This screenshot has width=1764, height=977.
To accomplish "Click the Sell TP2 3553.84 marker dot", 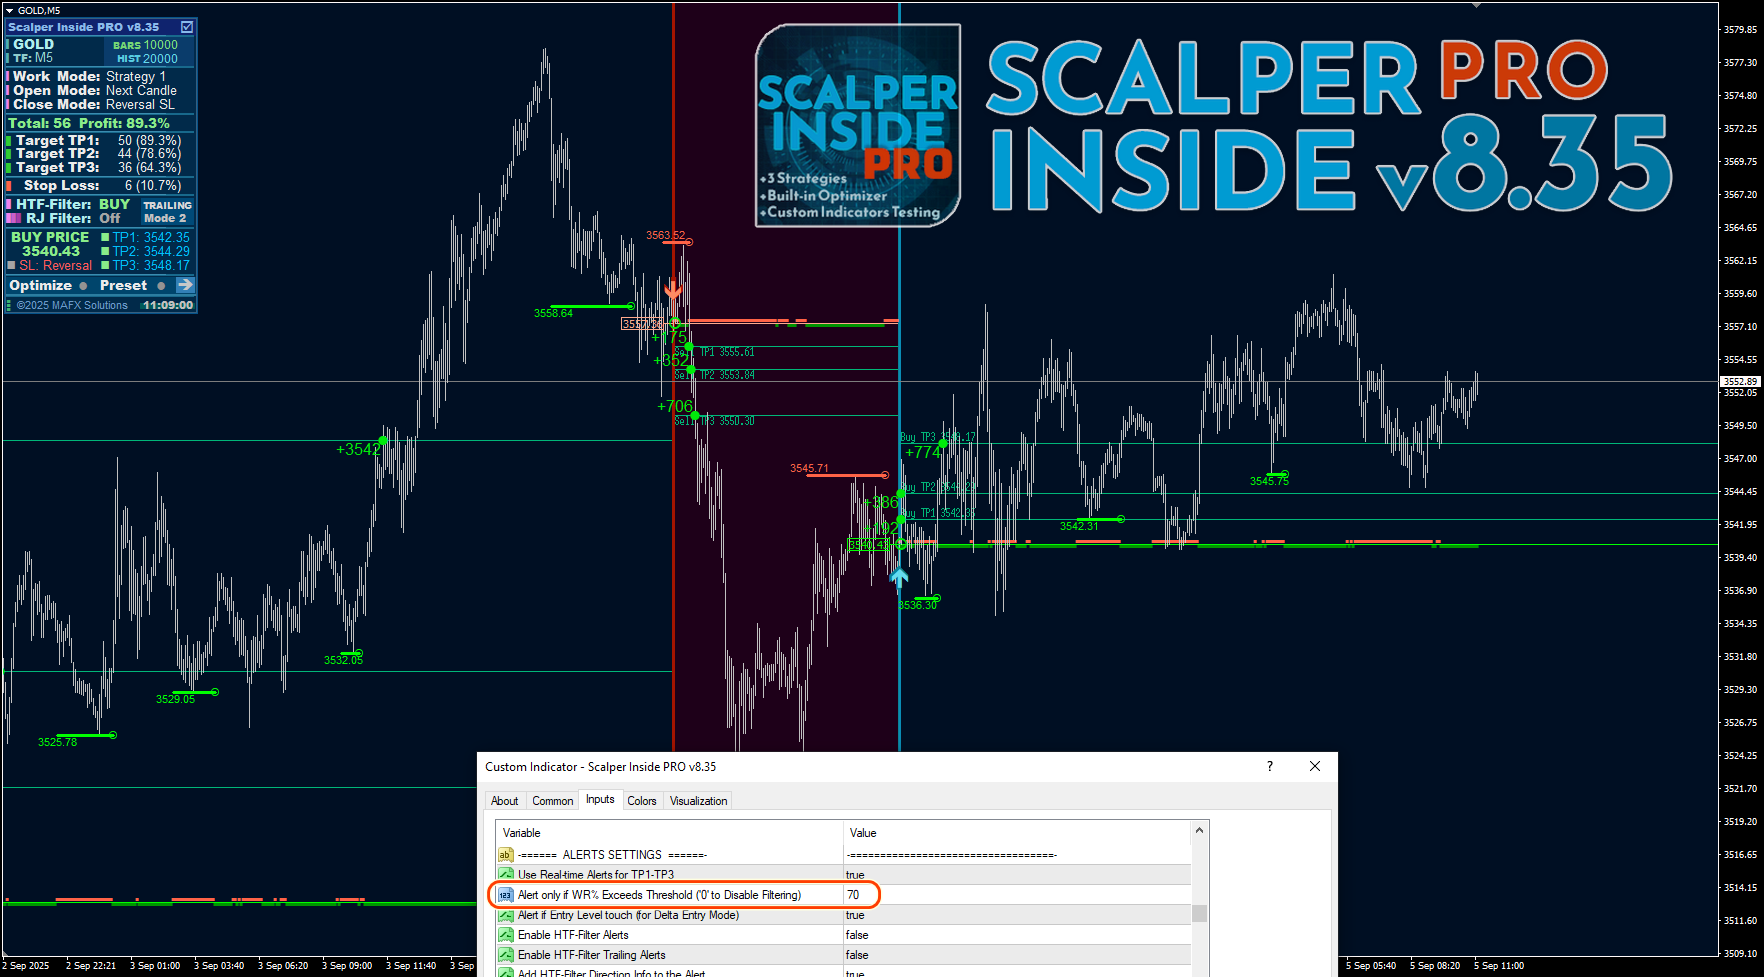I will coord(690,370).
